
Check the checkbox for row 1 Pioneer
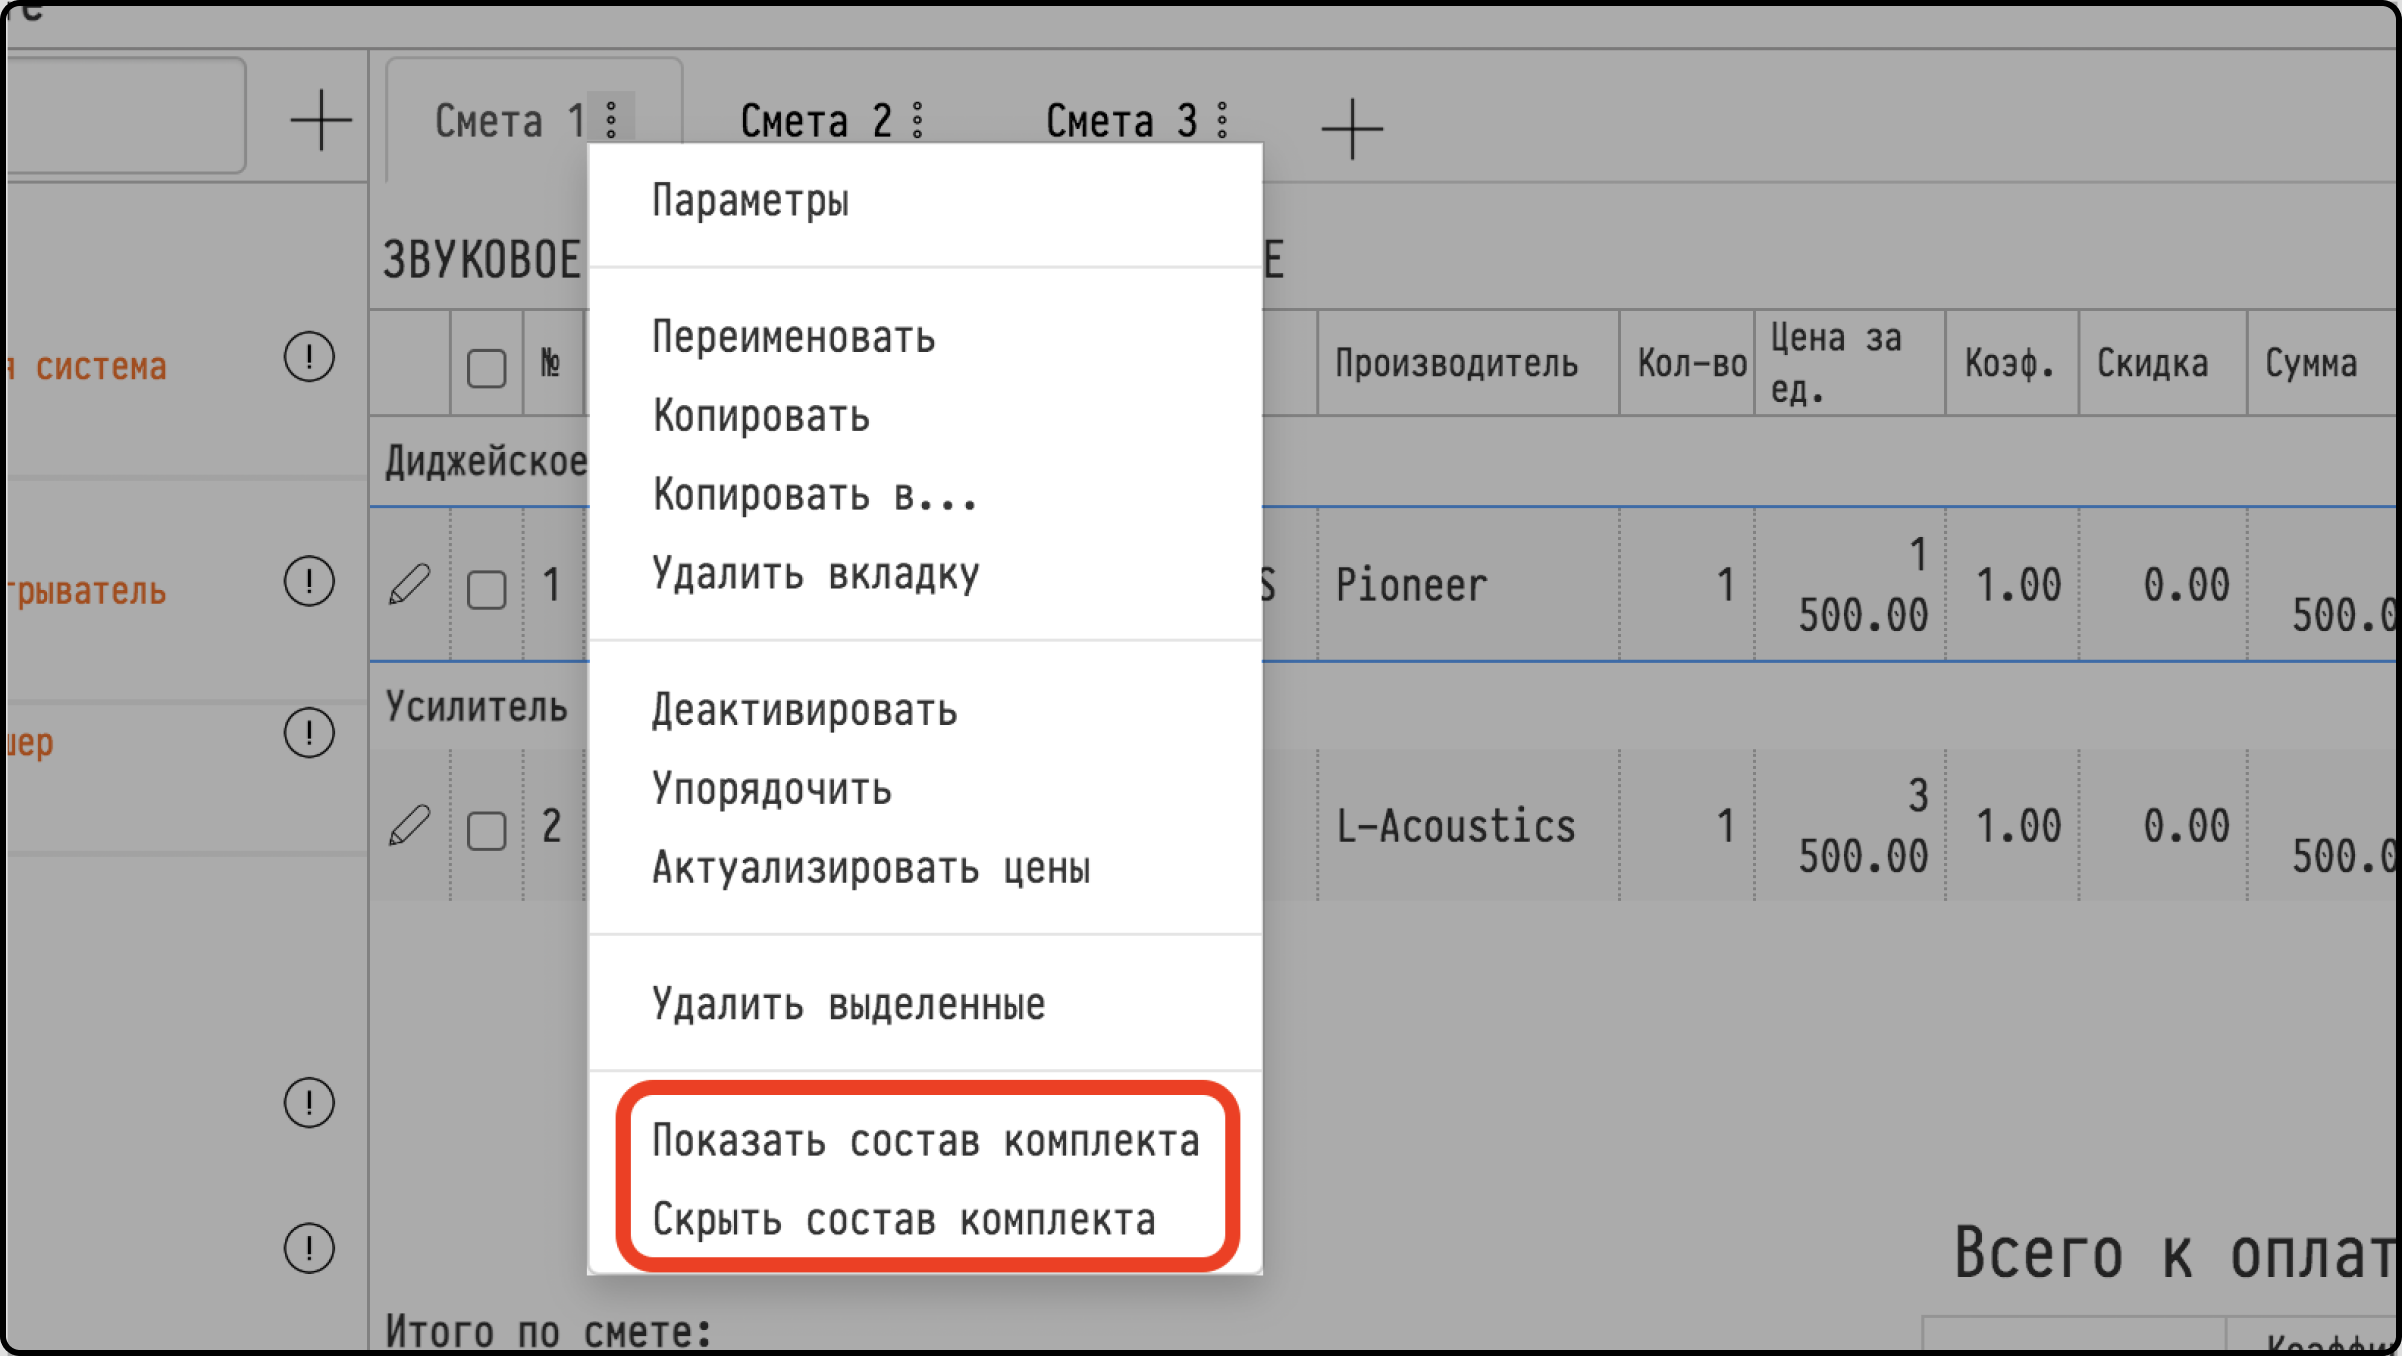tap(487, 589)
